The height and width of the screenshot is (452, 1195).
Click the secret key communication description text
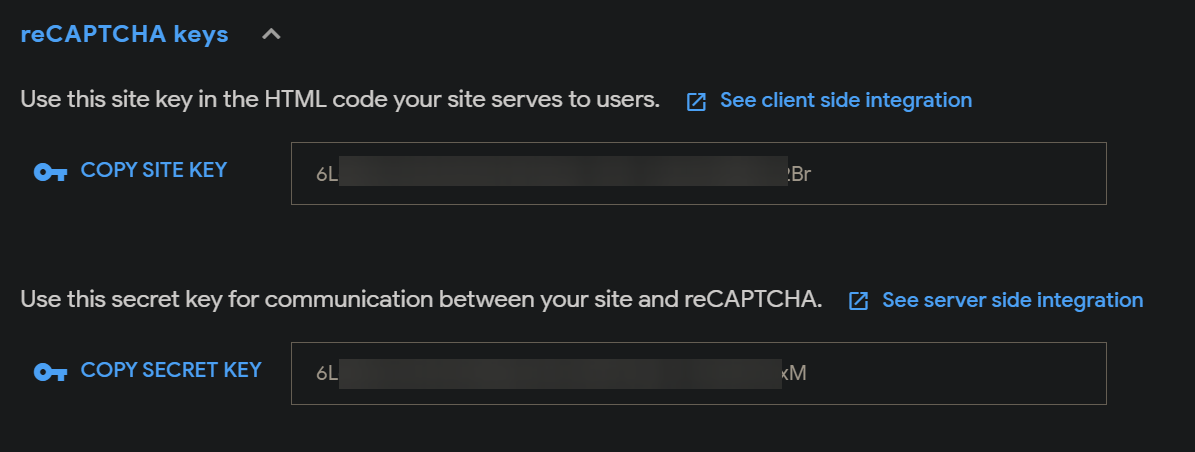tap(420, 300)
